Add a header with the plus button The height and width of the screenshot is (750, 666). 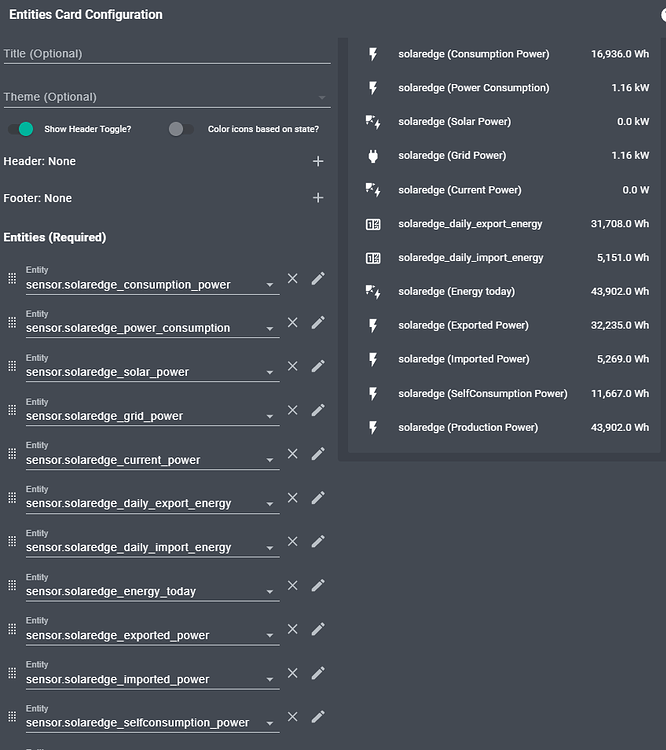[x=318, y=161]
